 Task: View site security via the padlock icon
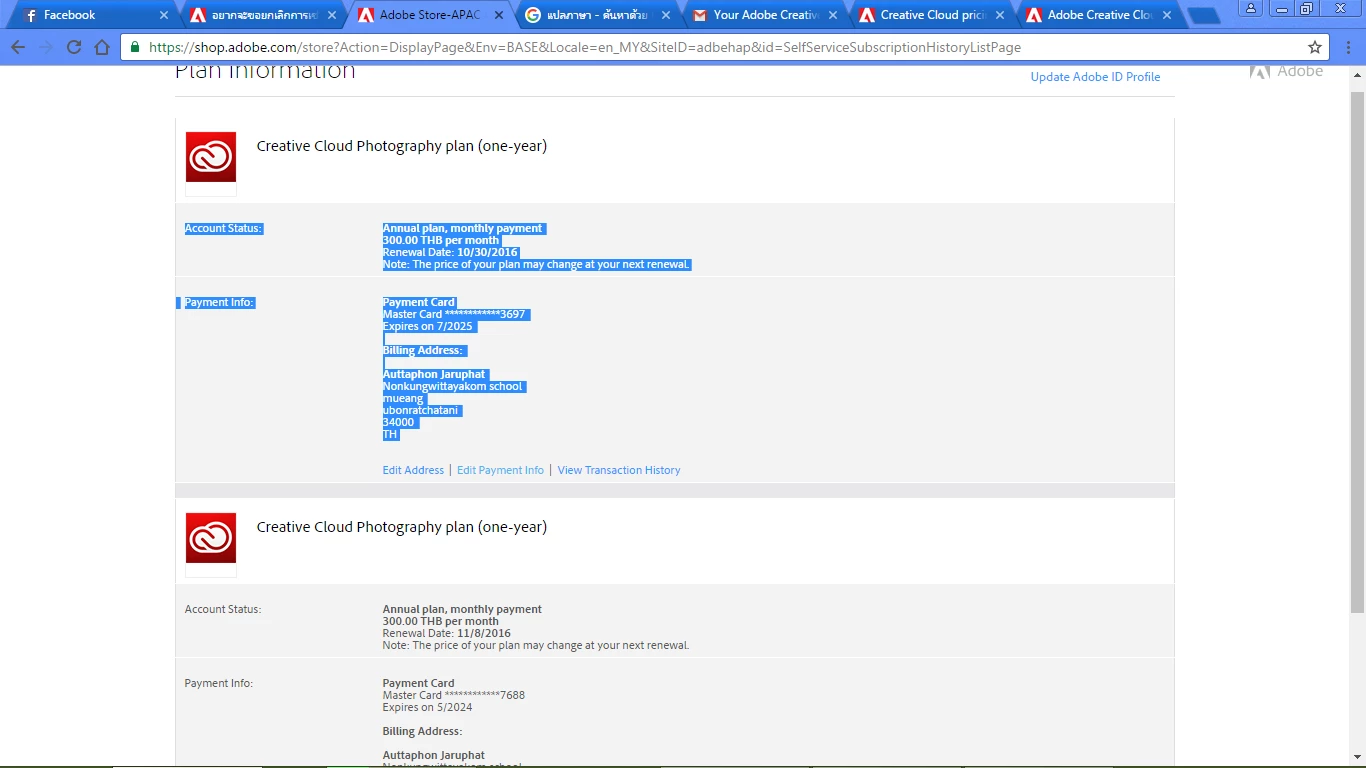tap(135, 47)
